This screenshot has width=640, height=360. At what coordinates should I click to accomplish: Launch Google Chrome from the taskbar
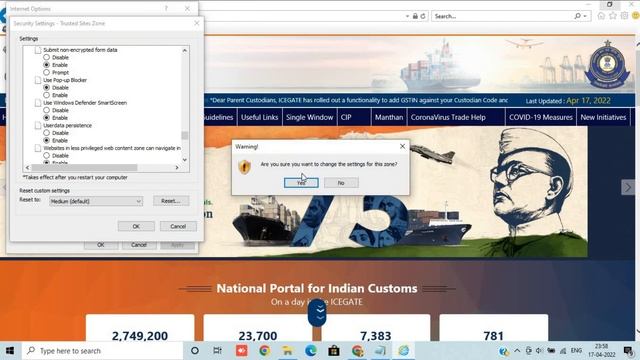click(264, 351)
